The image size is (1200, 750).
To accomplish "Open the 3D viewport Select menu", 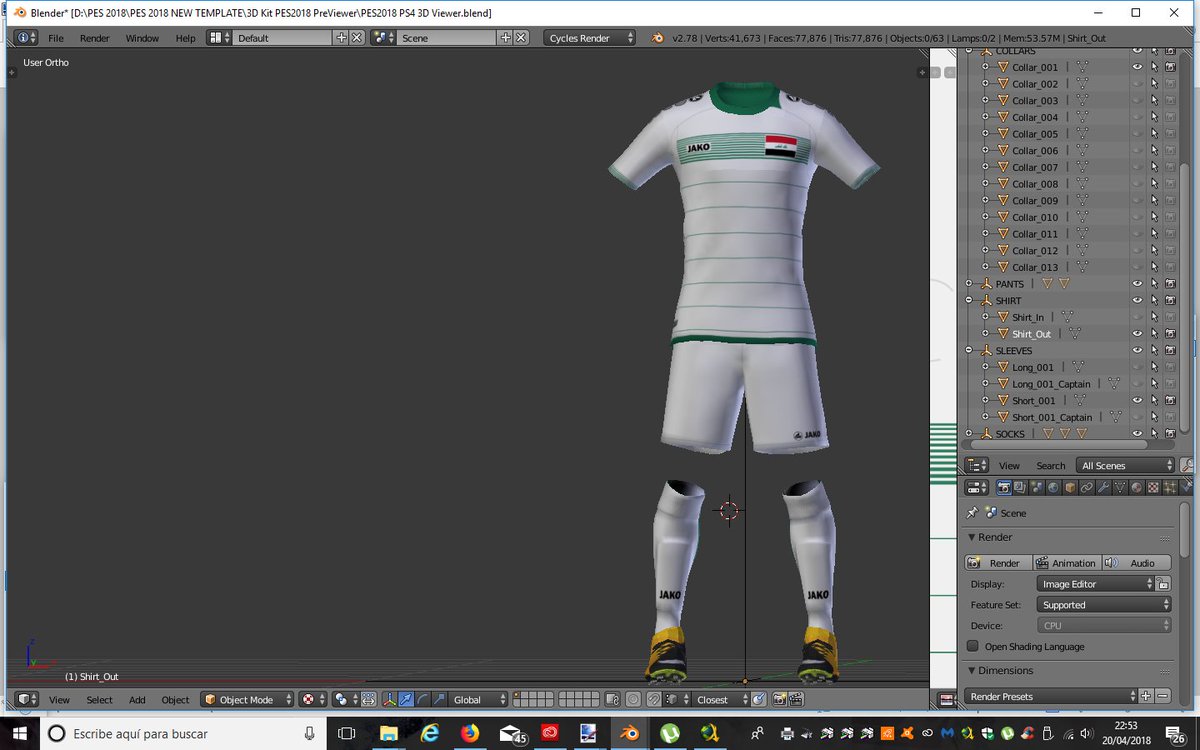I will pos(99,700).
